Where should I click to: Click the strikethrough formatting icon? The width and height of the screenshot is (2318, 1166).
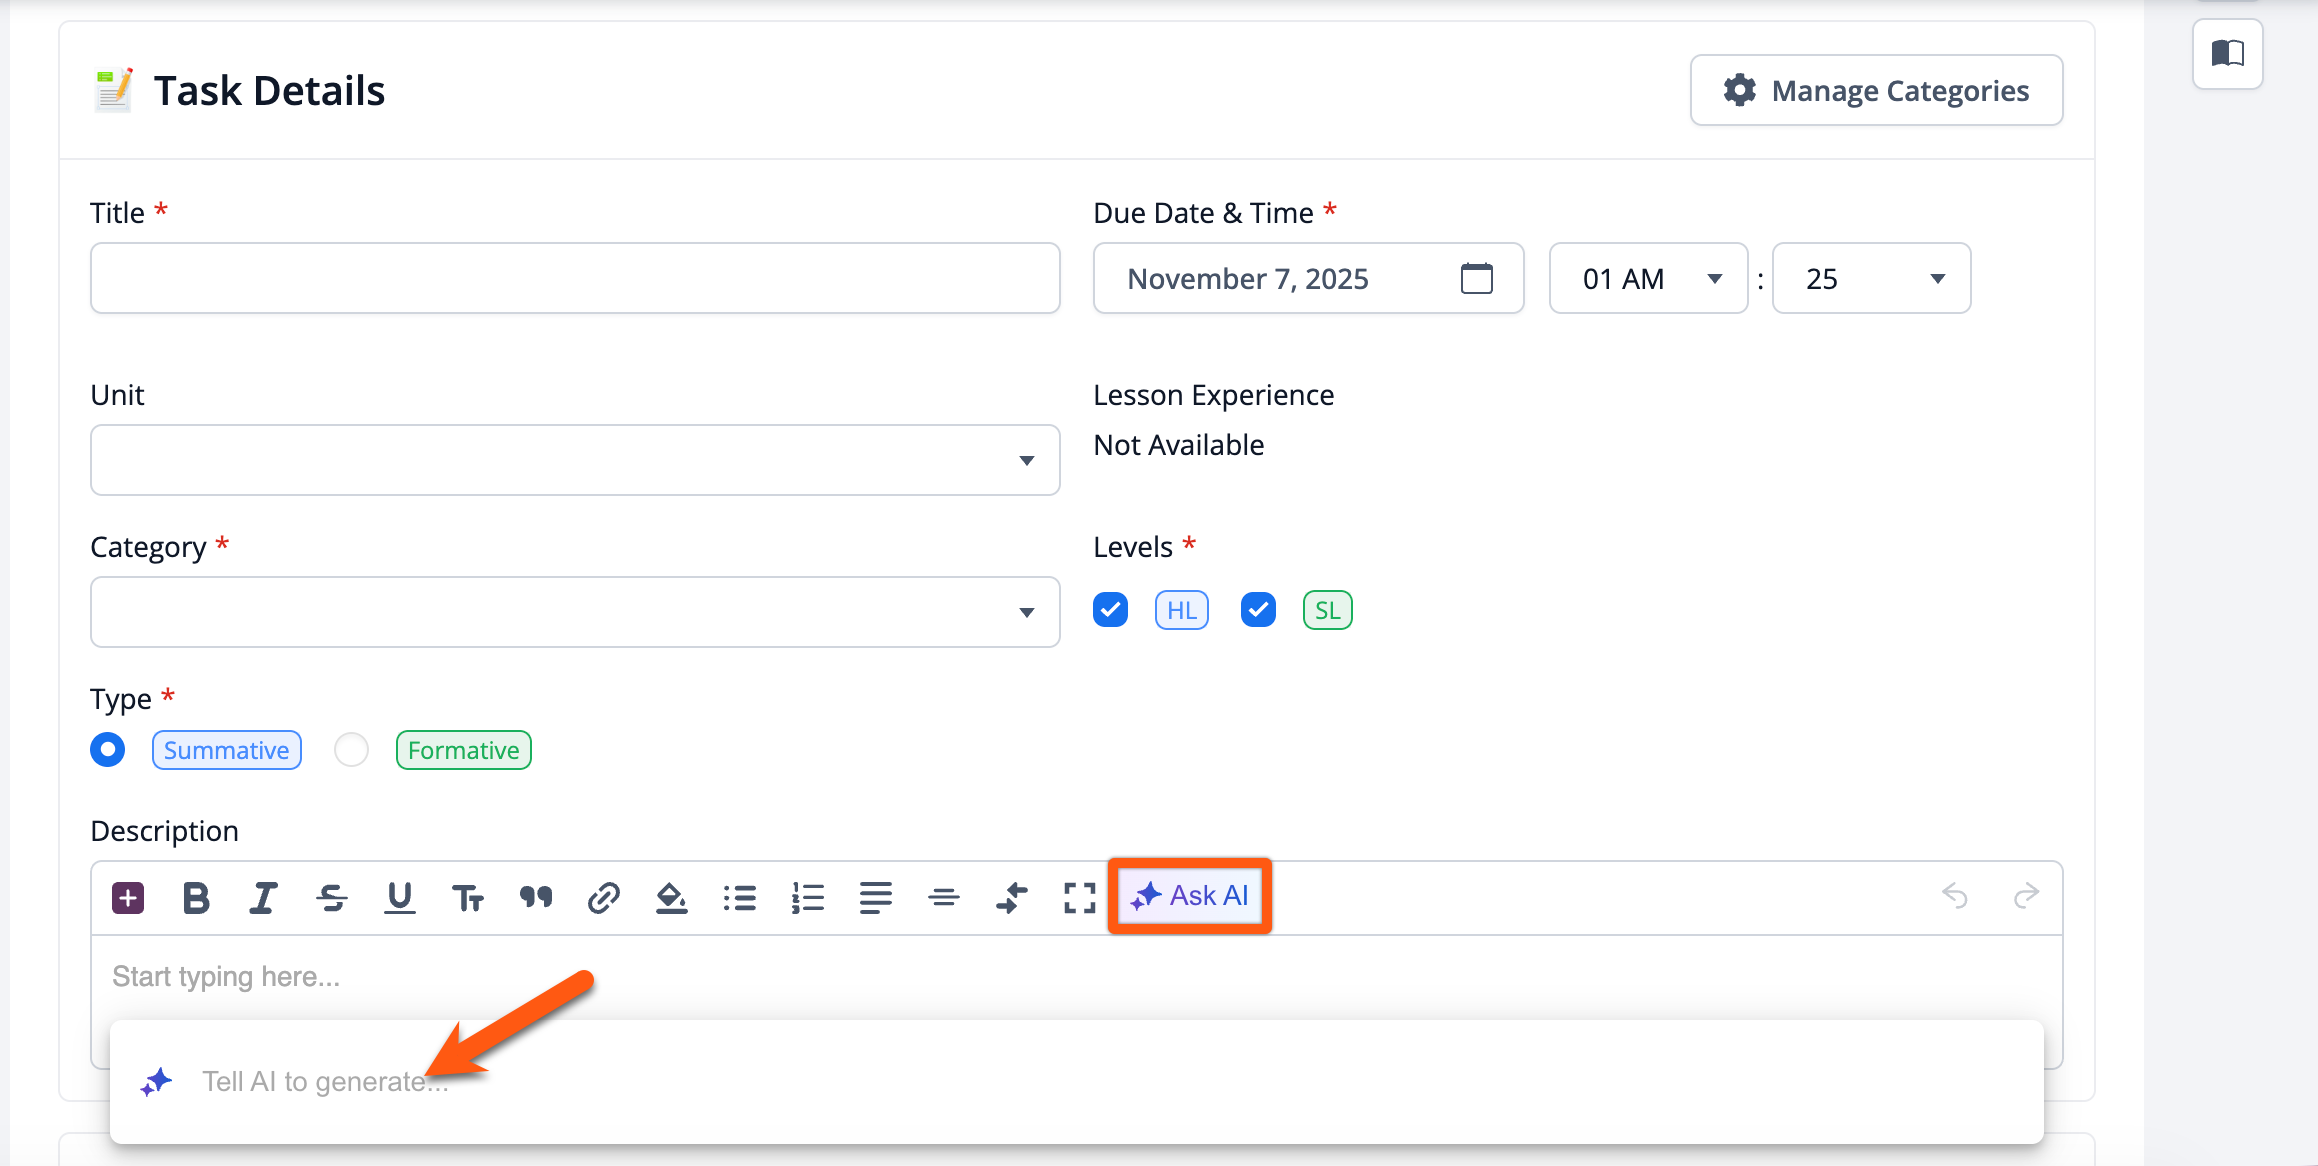click(331, 898)
